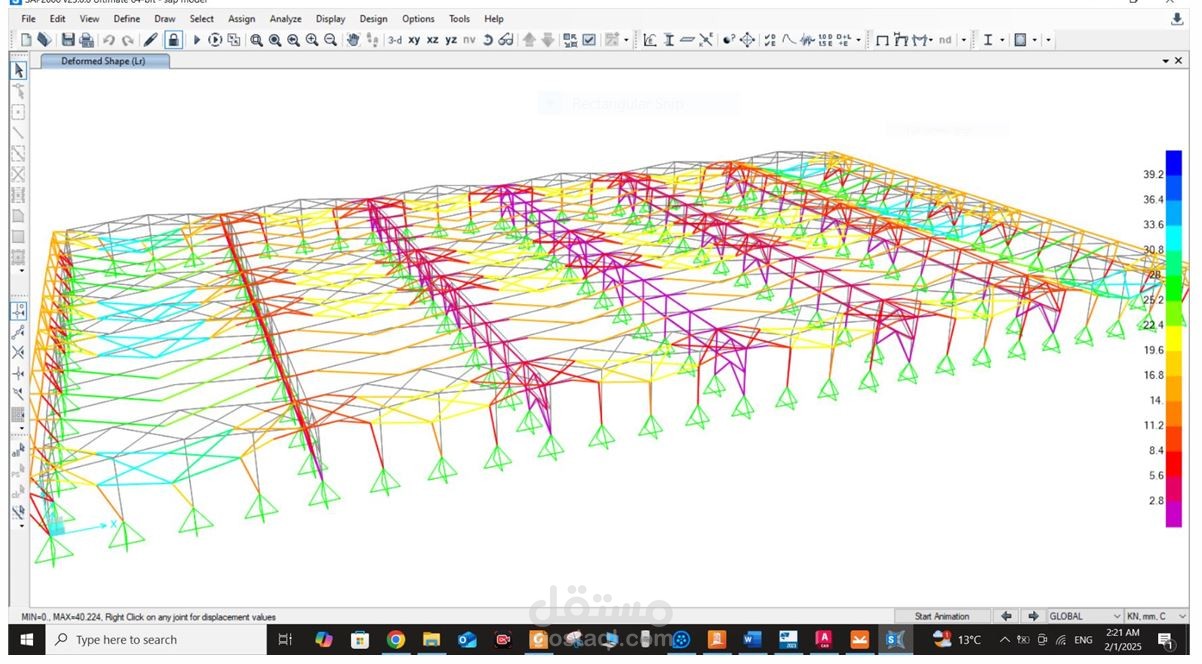The height and width of the screenshot is (664, 1202).
Task: Open the GLOBAL coordinate system dropdown
Action: point(1084,616)
